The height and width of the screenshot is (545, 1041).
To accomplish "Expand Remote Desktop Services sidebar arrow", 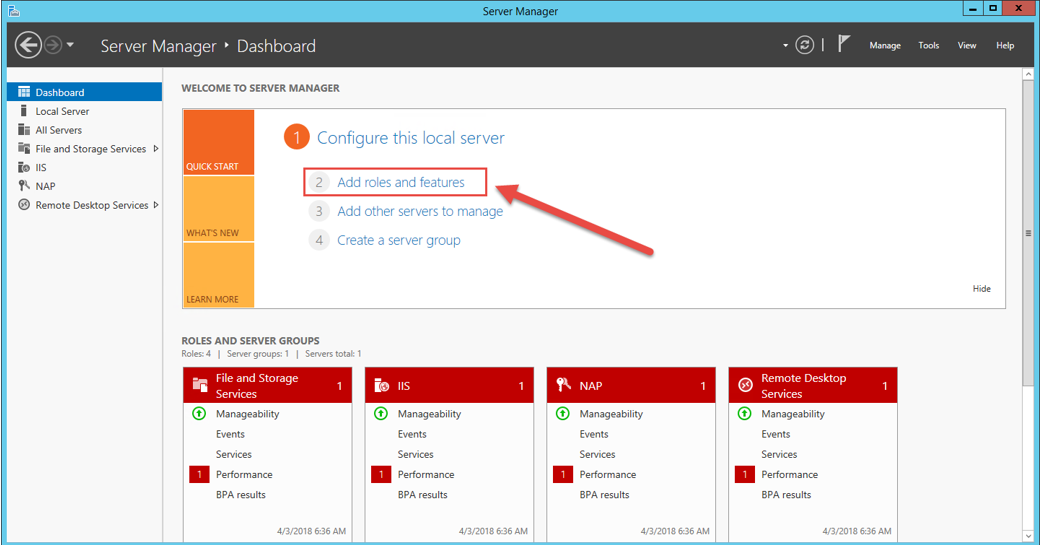I will [x=156, y=205].
